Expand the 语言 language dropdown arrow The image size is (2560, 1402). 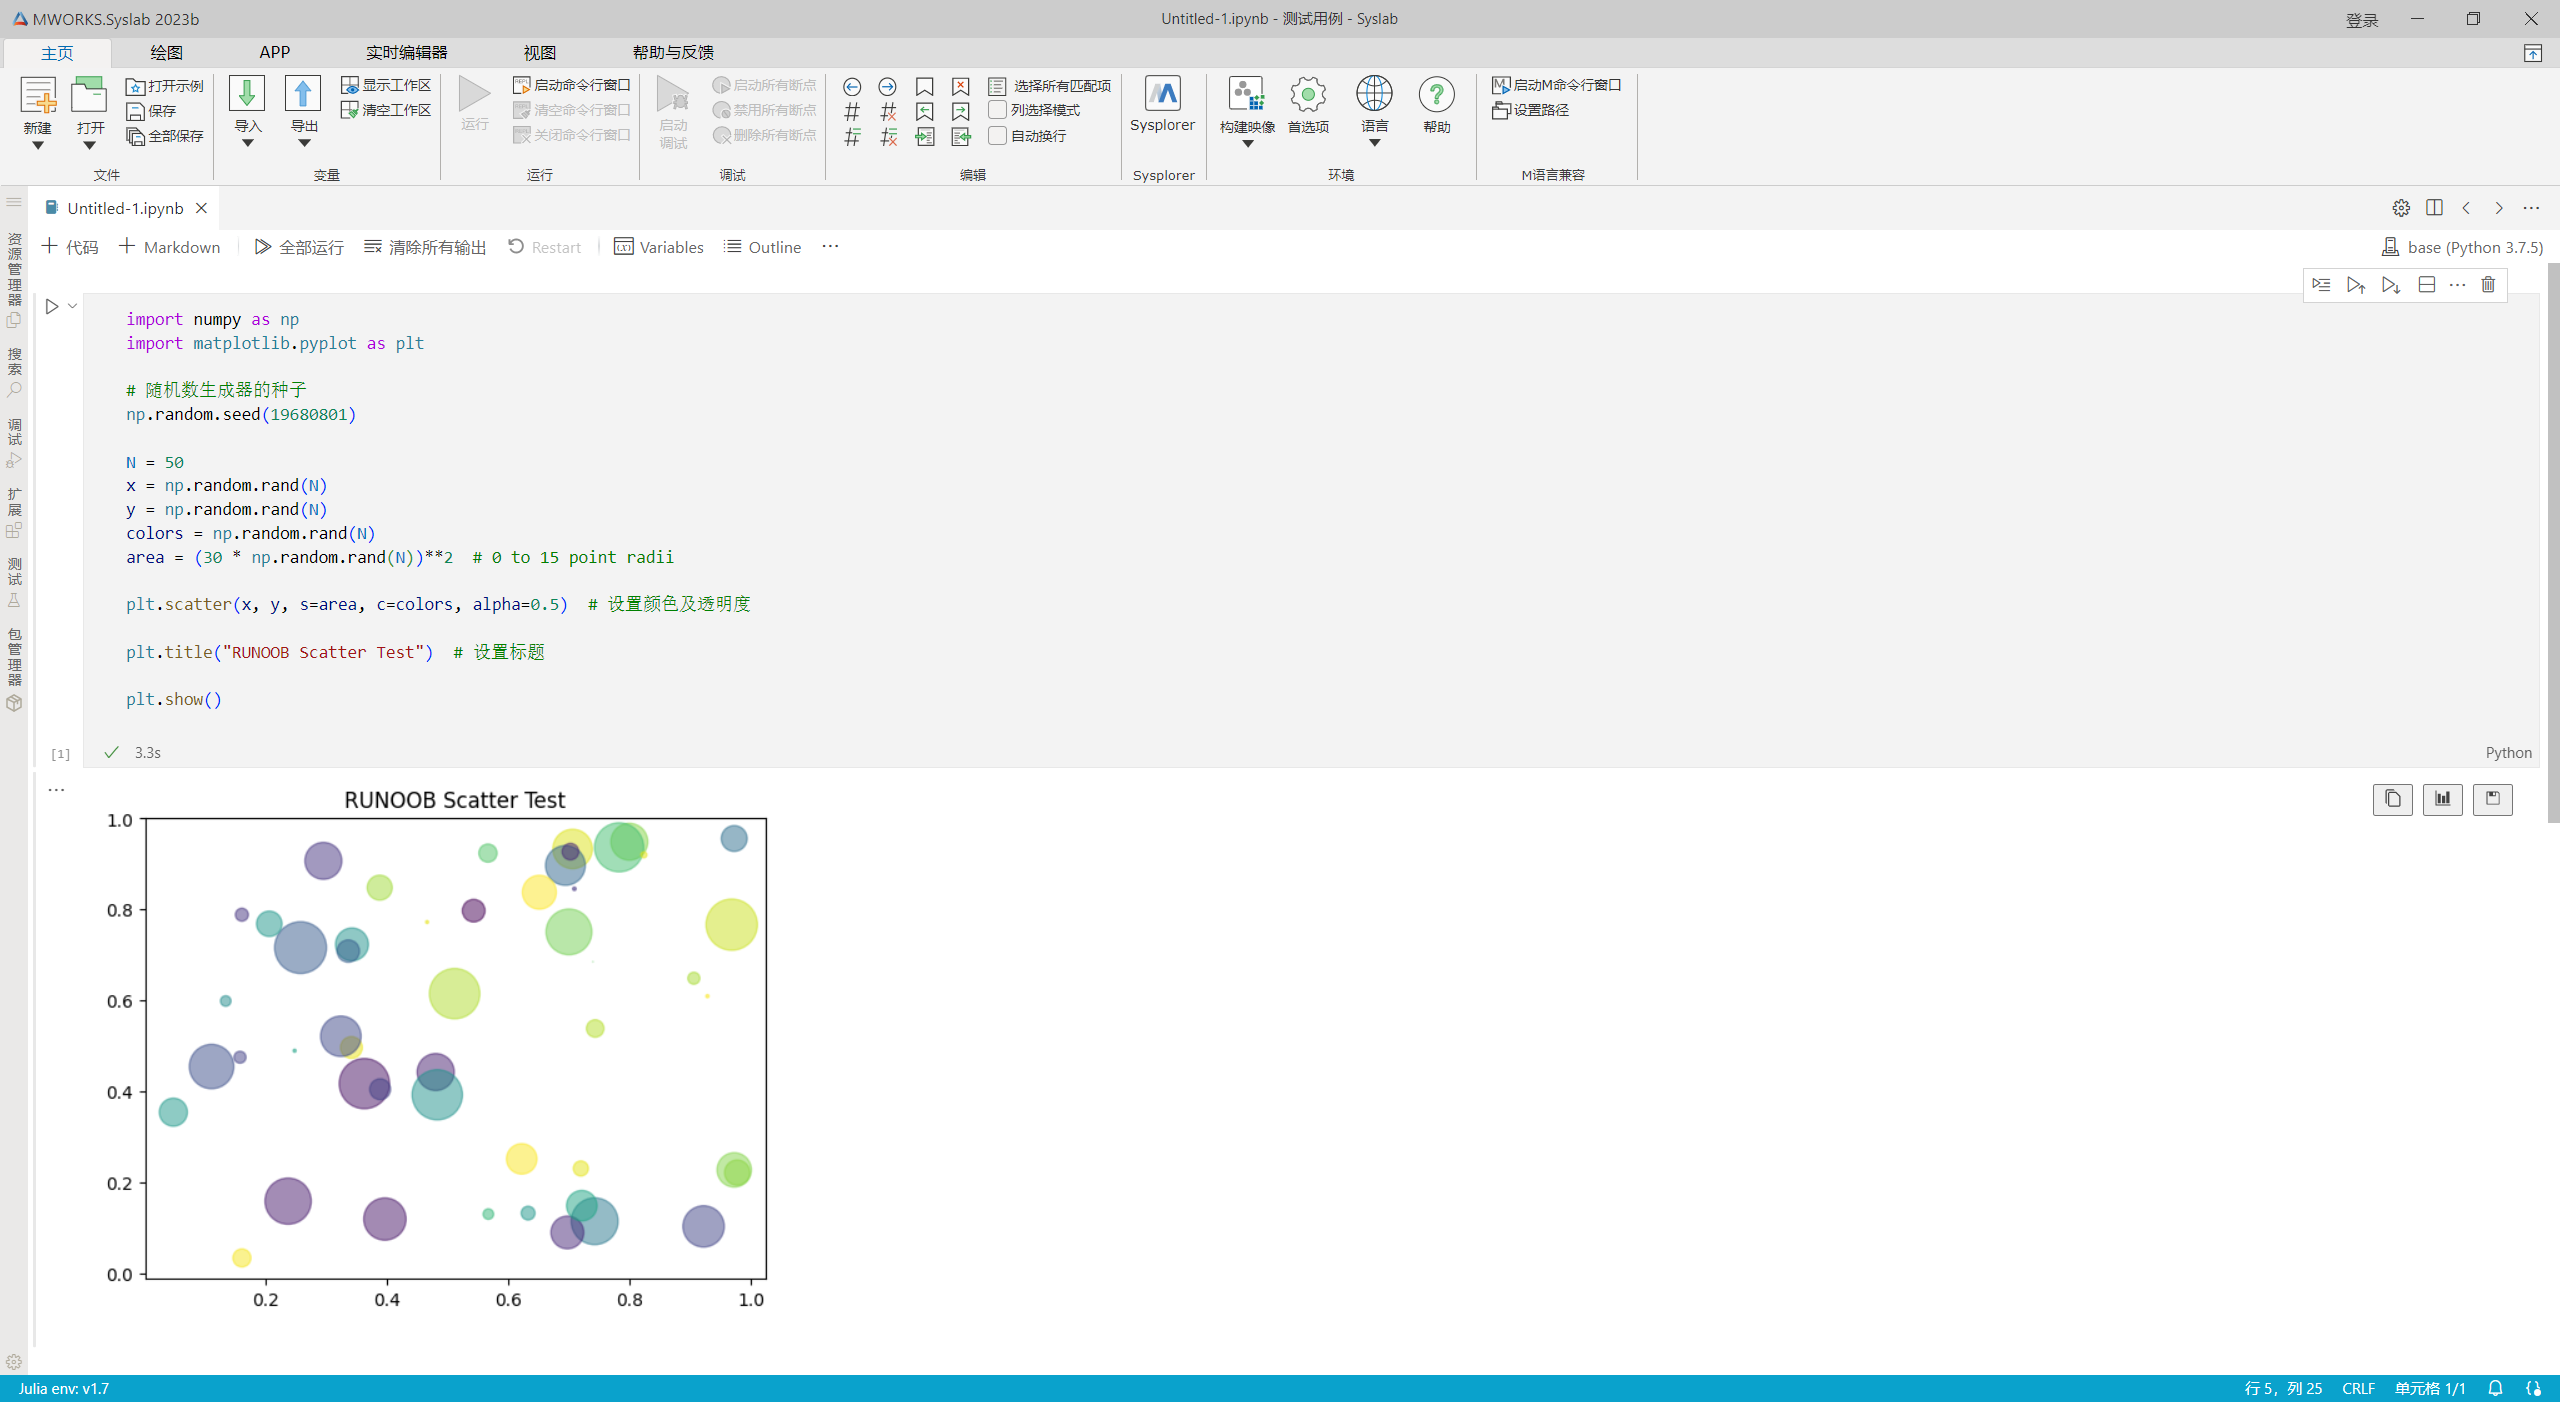point(1374,143)
